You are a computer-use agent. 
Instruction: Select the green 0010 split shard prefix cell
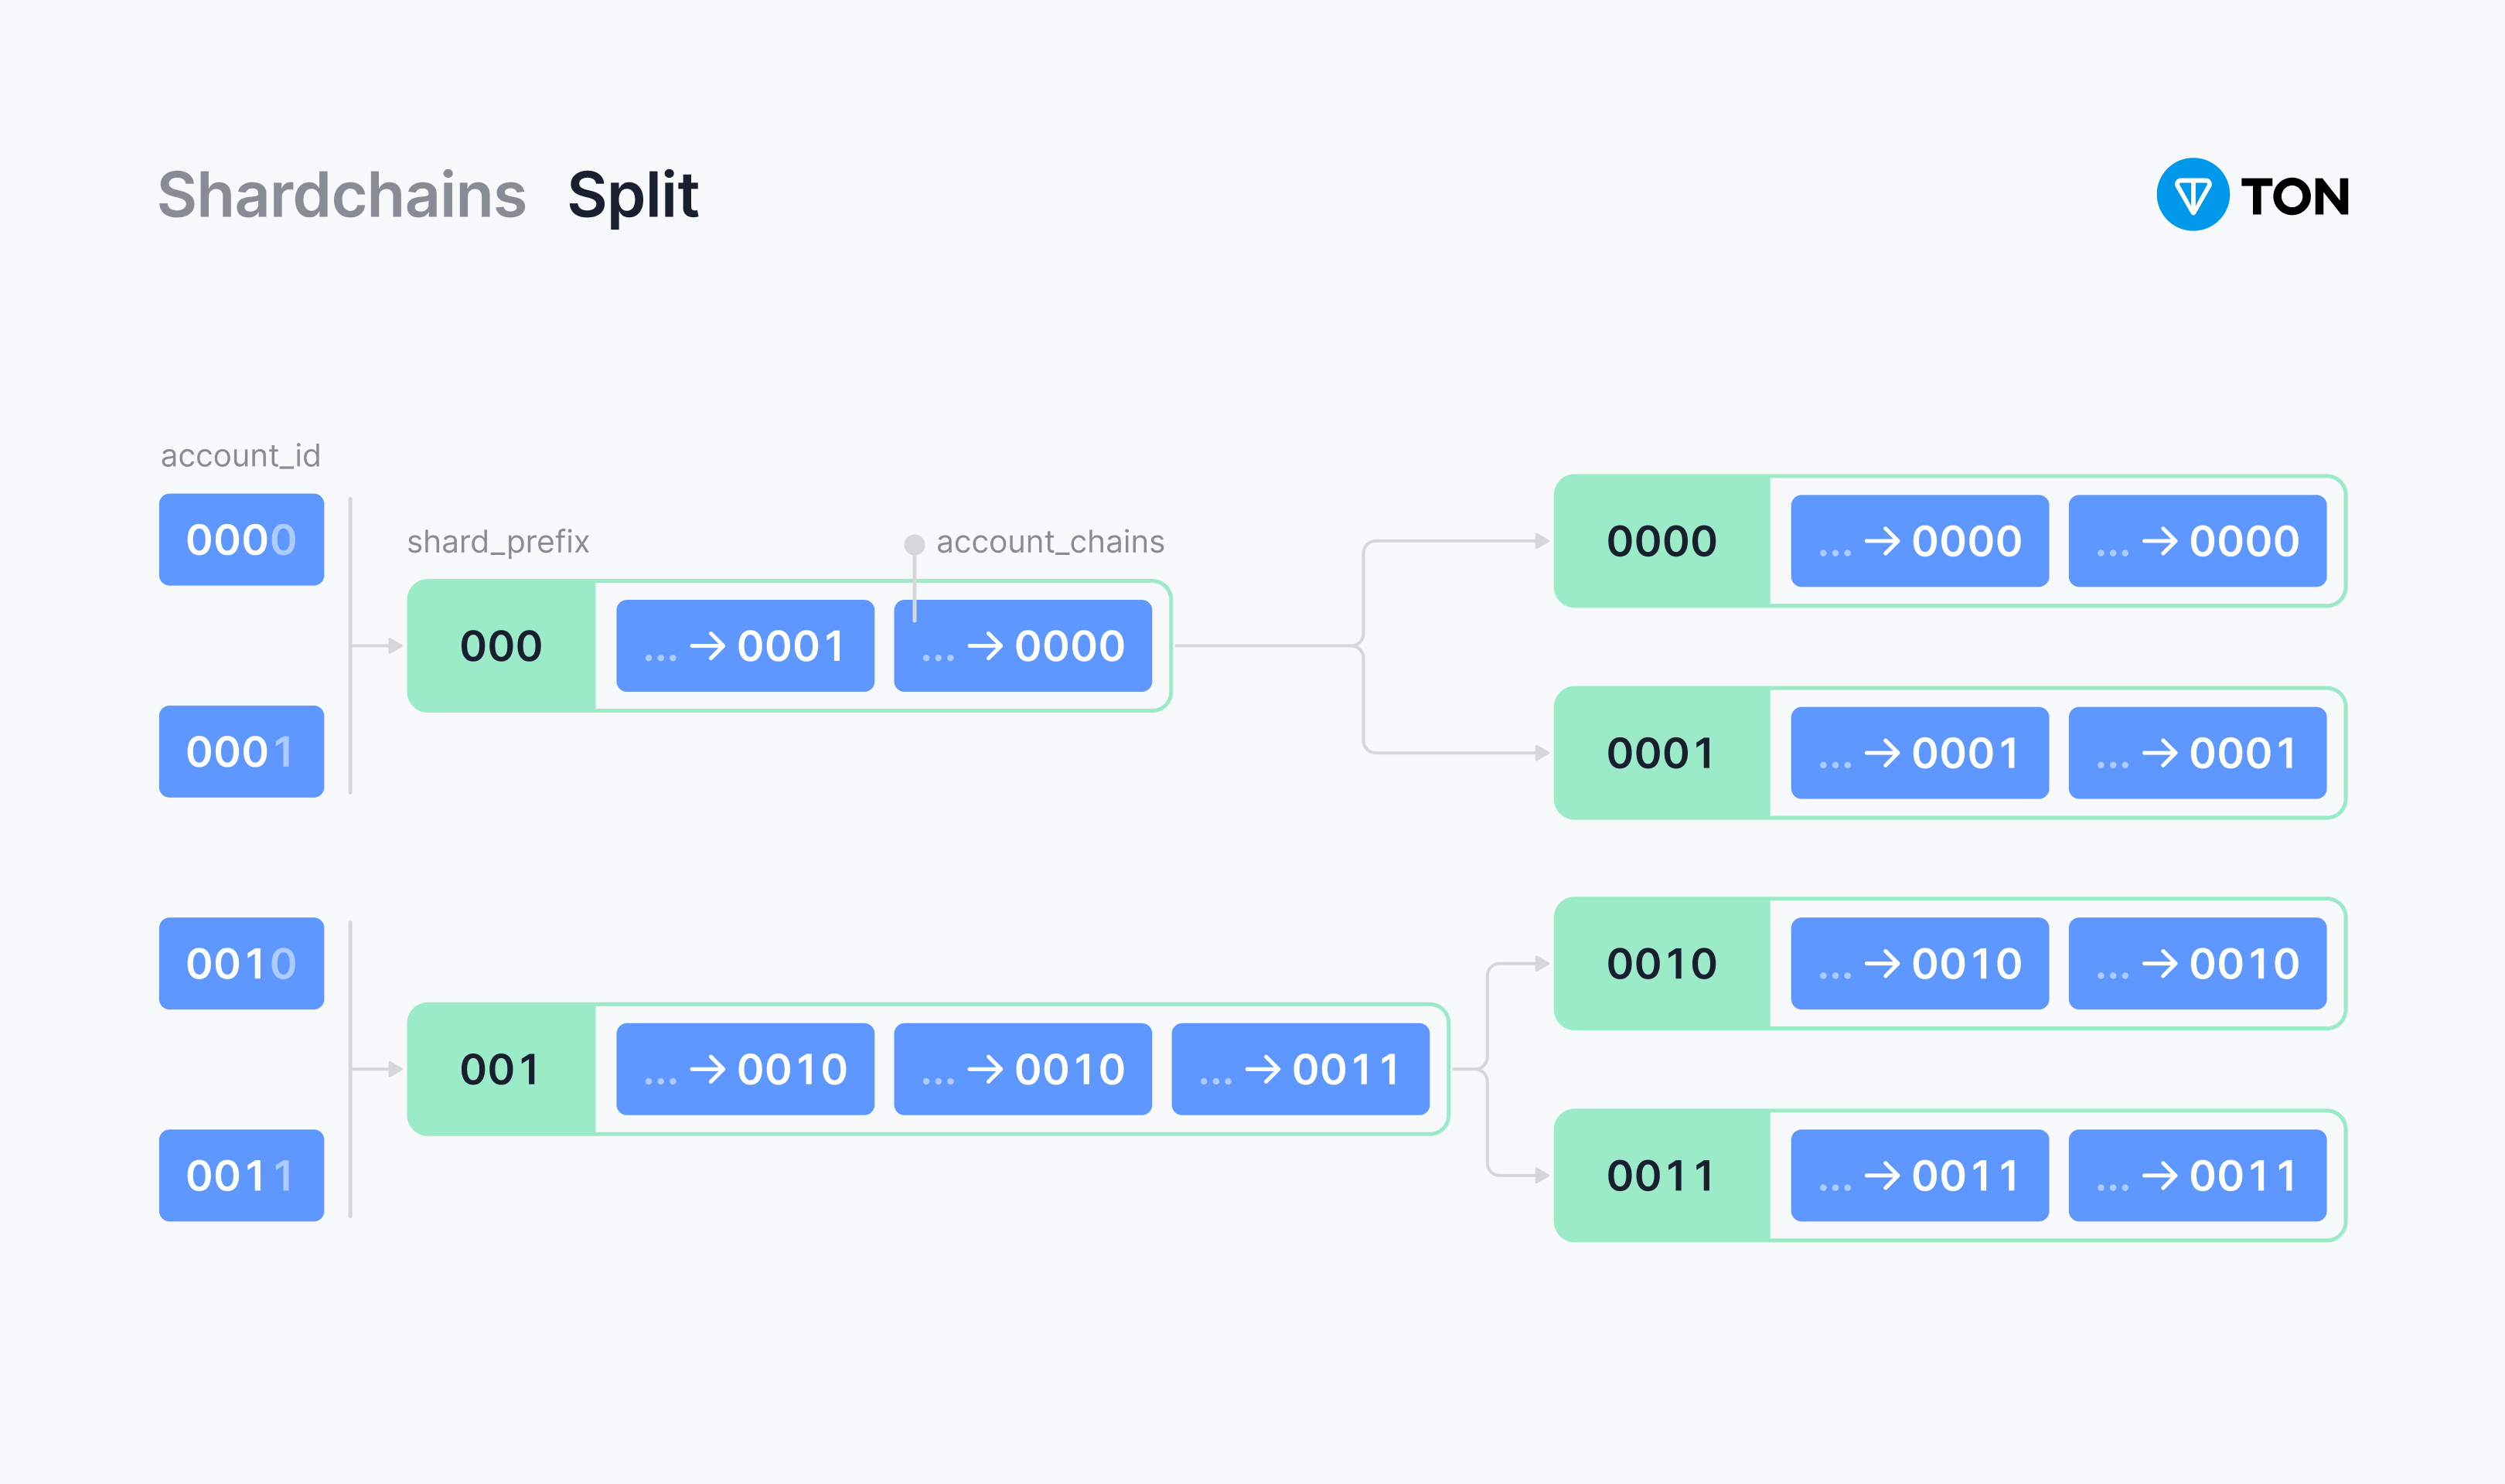1661,964
